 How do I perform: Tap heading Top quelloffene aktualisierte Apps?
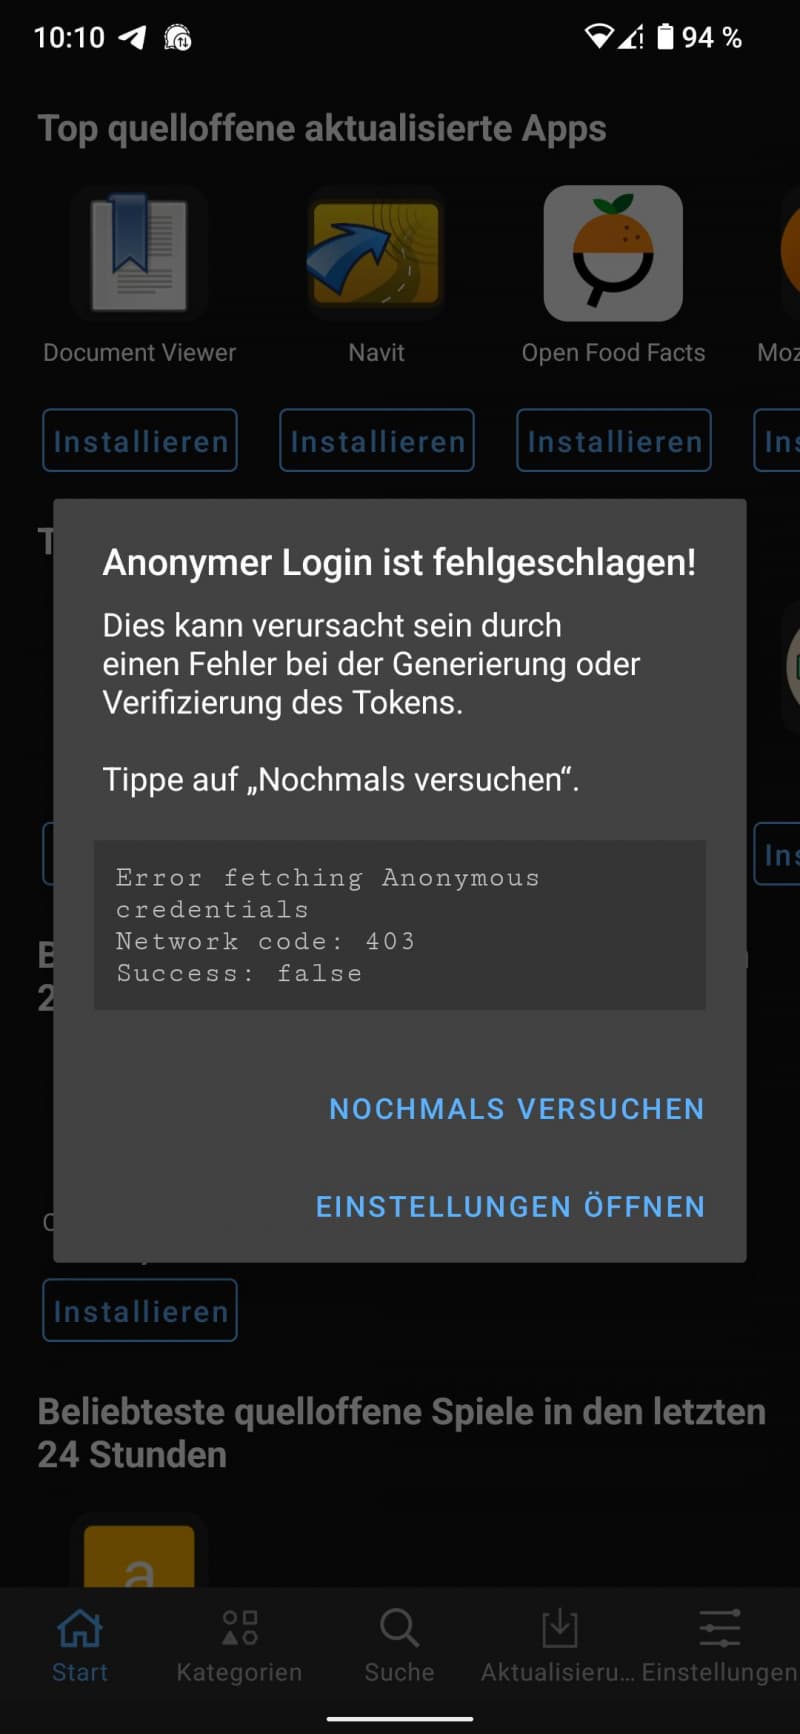coord(322,129)
